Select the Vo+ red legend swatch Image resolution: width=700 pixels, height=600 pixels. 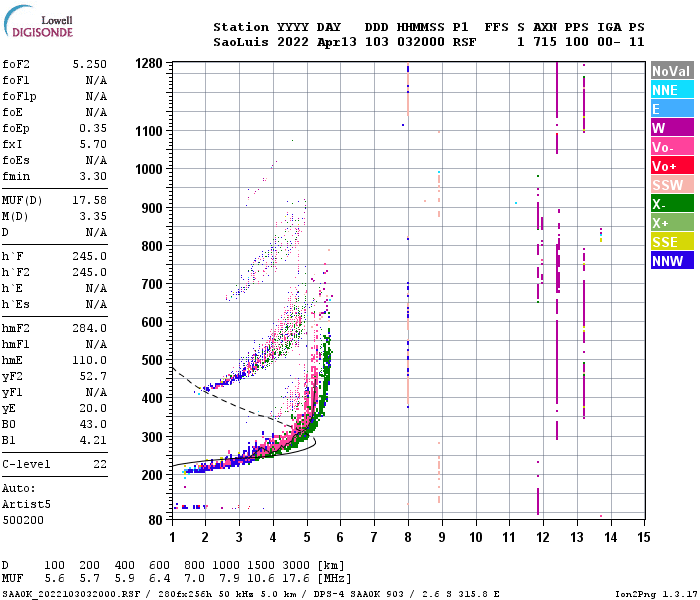coord(672,166)
